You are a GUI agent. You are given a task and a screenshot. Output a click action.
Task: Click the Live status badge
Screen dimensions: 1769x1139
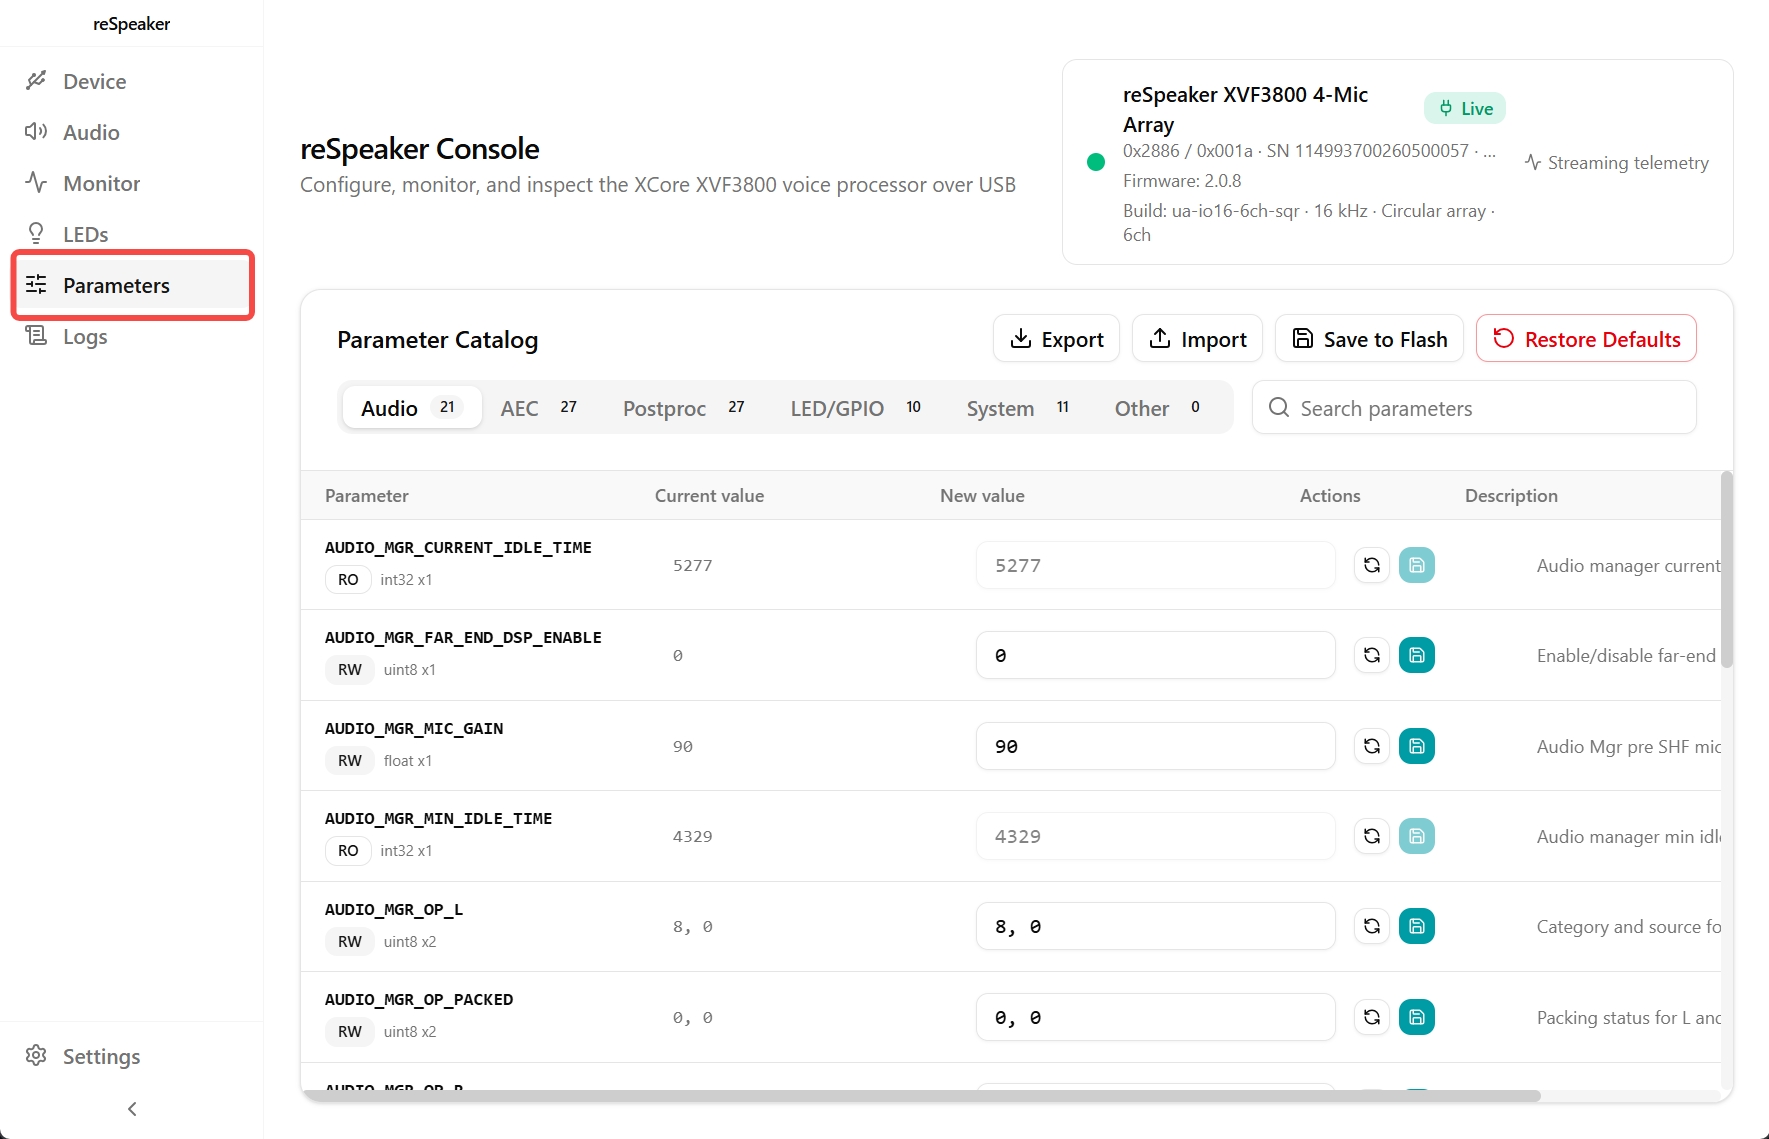(x=1465, y=108)
